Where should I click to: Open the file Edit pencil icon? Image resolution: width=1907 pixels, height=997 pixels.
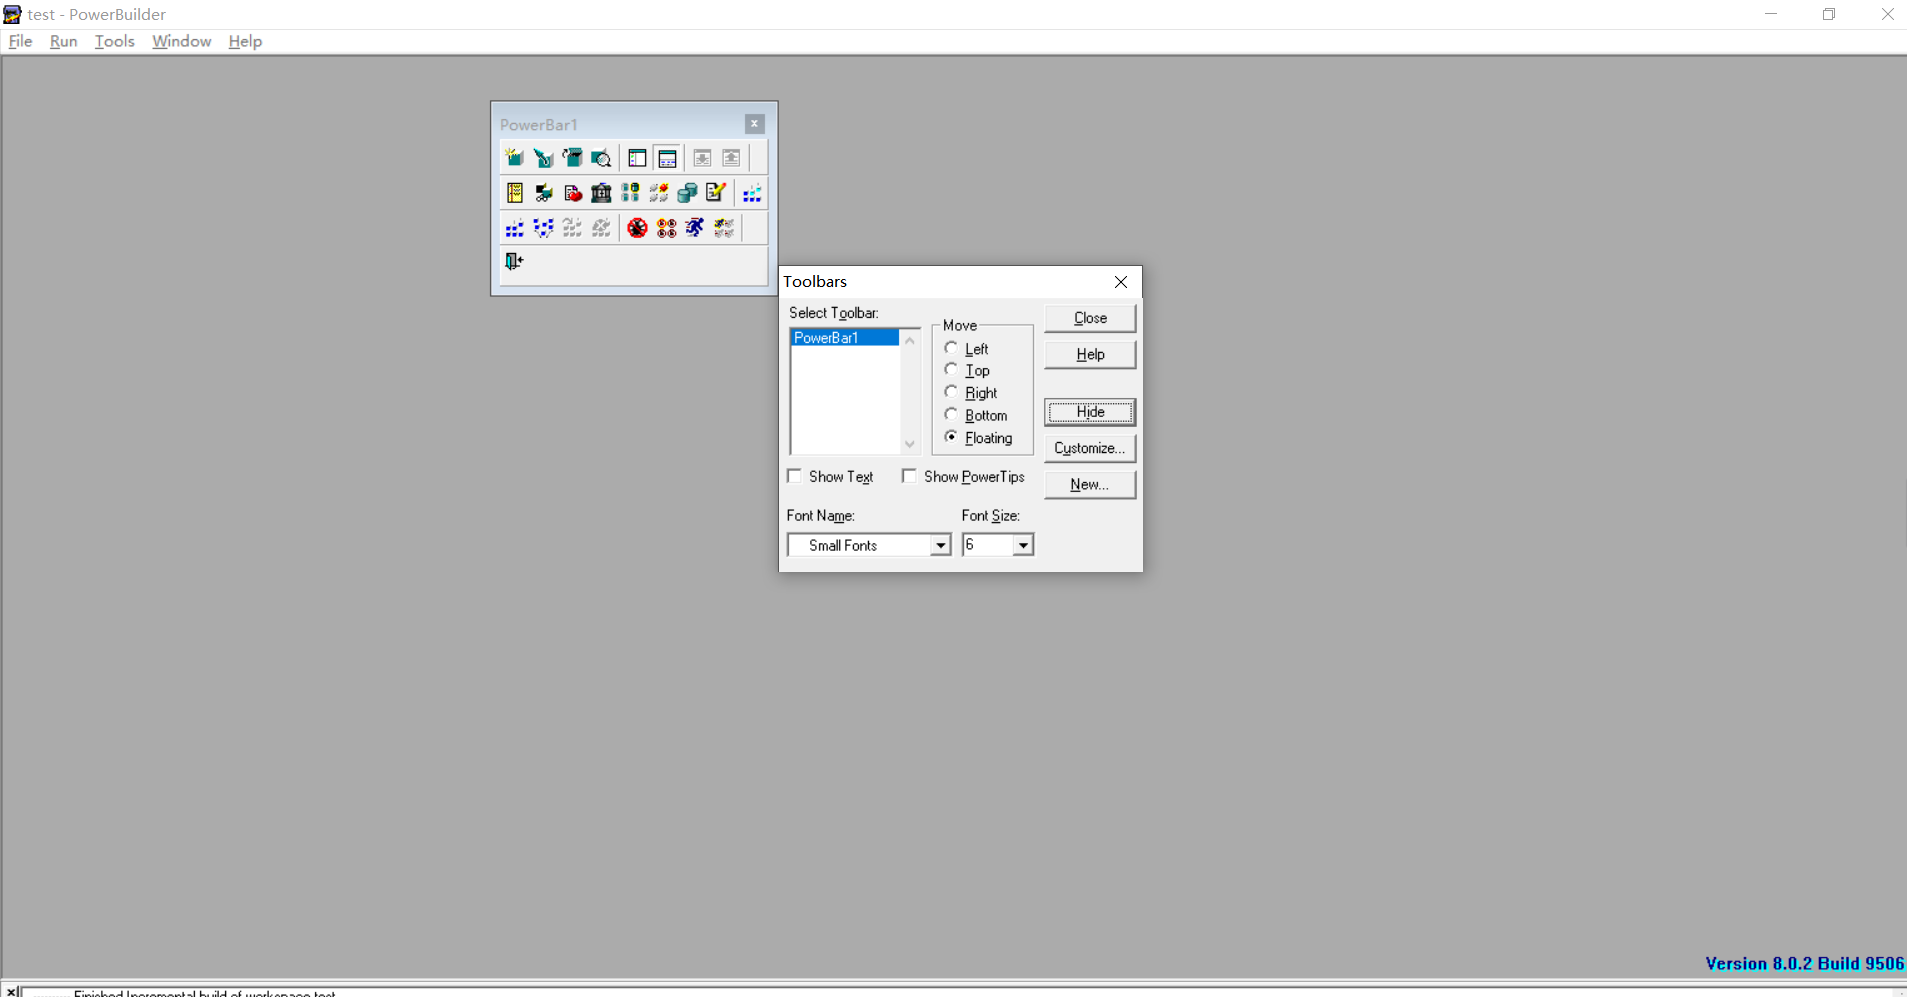point(717,193)
